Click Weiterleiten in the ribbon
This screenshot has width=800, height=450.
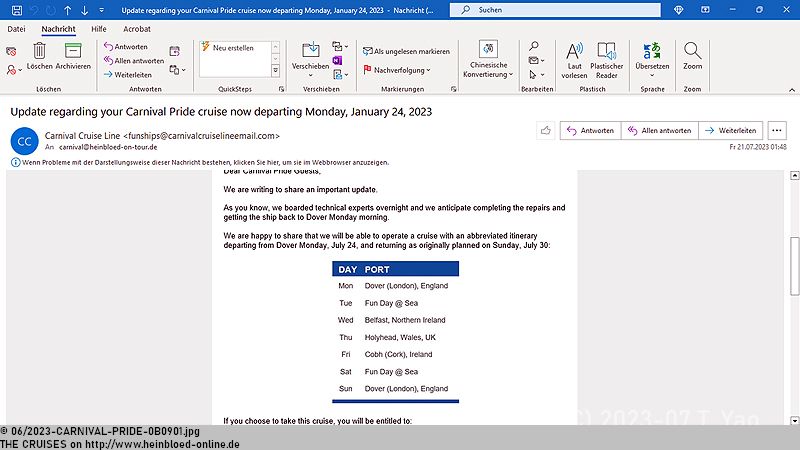click(x=128, y=74)
